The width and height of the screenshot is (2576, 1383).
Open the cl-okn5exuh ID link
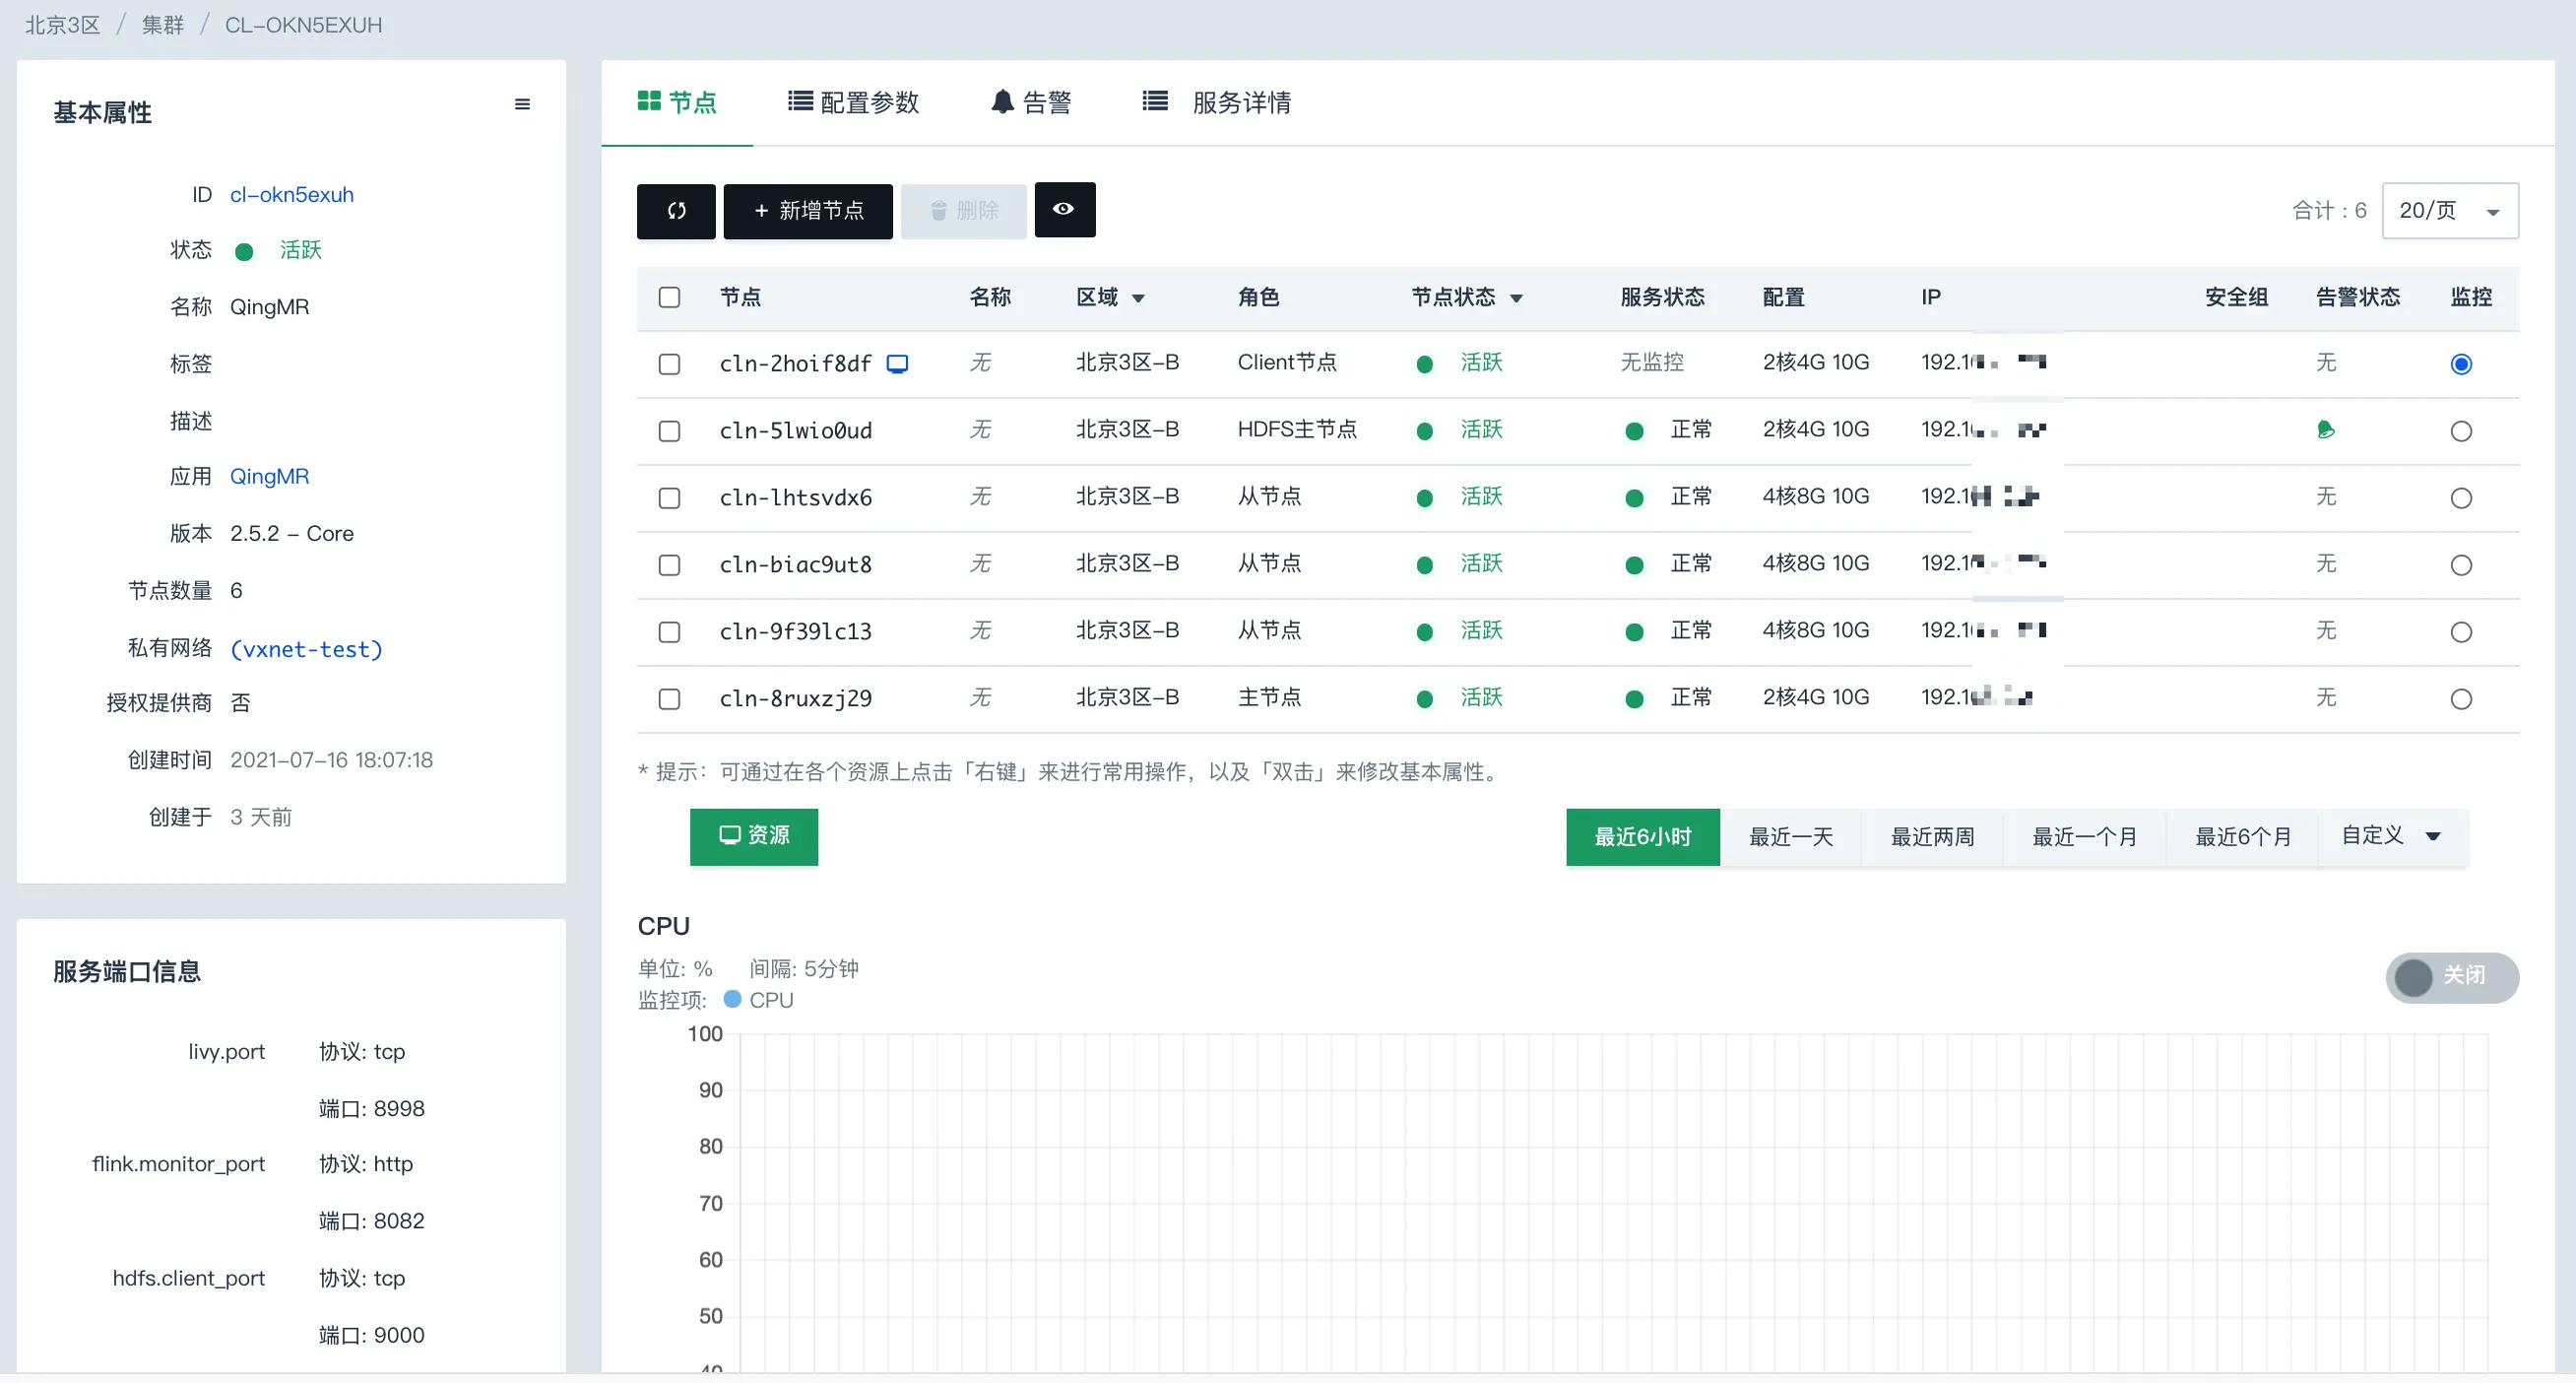pos(292,194)
